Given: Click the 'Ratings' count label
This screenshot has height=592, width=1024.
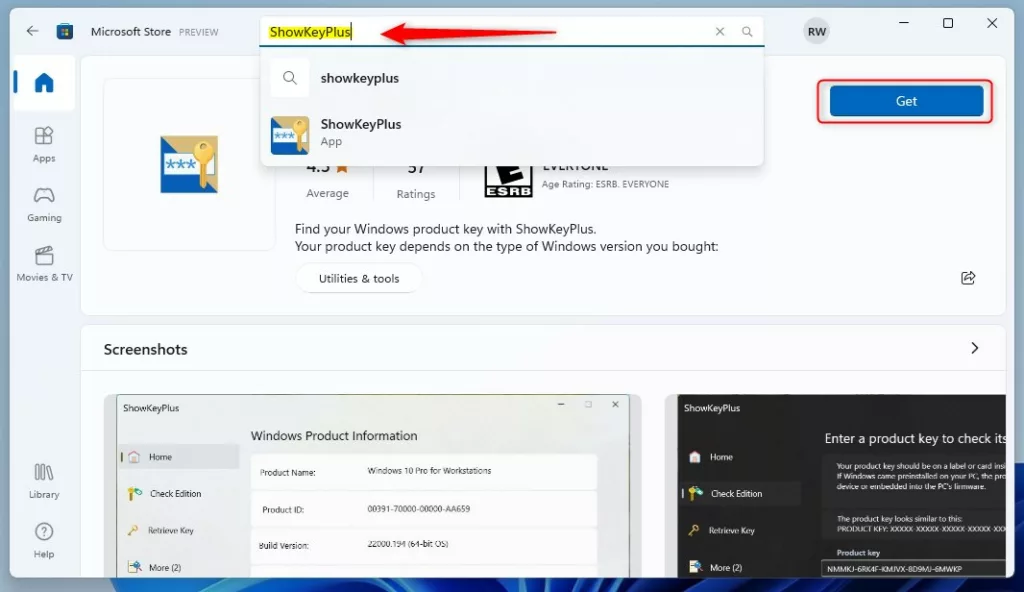Looking at the screenshot, I should click(415, 194).
